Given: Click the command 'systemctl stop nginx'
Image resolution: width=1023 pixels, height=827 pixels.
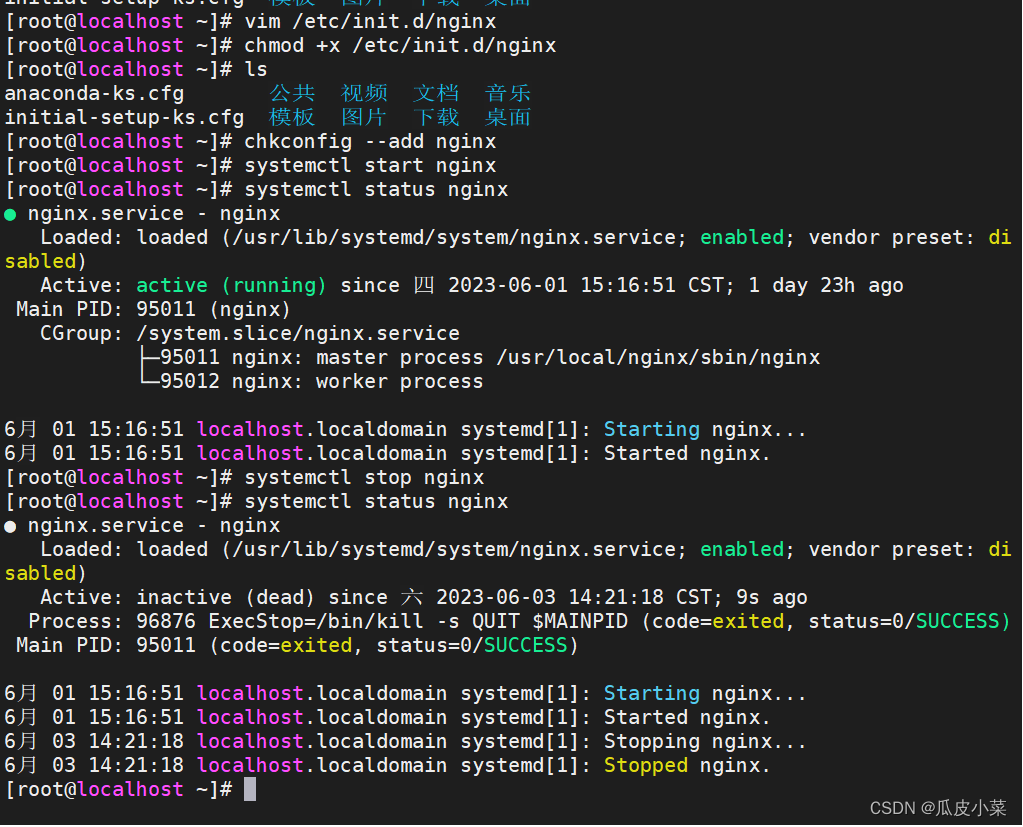Looking at the screenshot, I should (364, 477).
